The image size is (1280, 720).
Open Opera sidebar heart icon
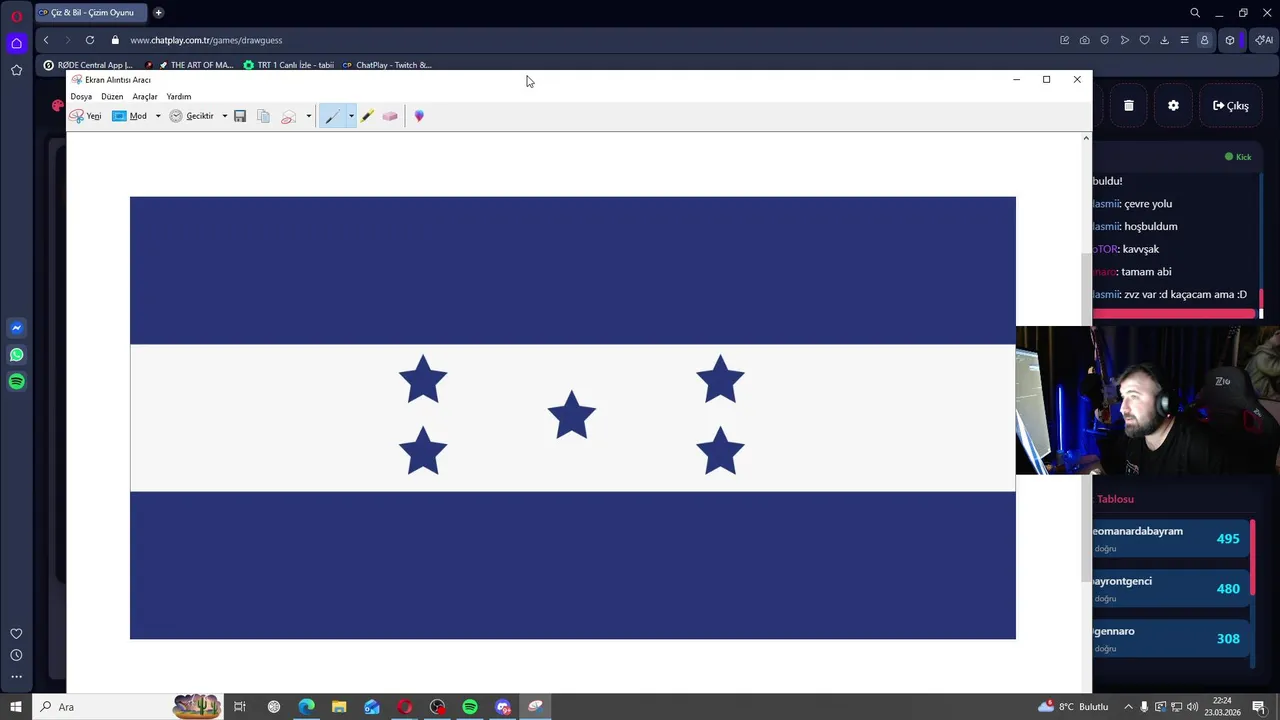[x=16, y=634]
